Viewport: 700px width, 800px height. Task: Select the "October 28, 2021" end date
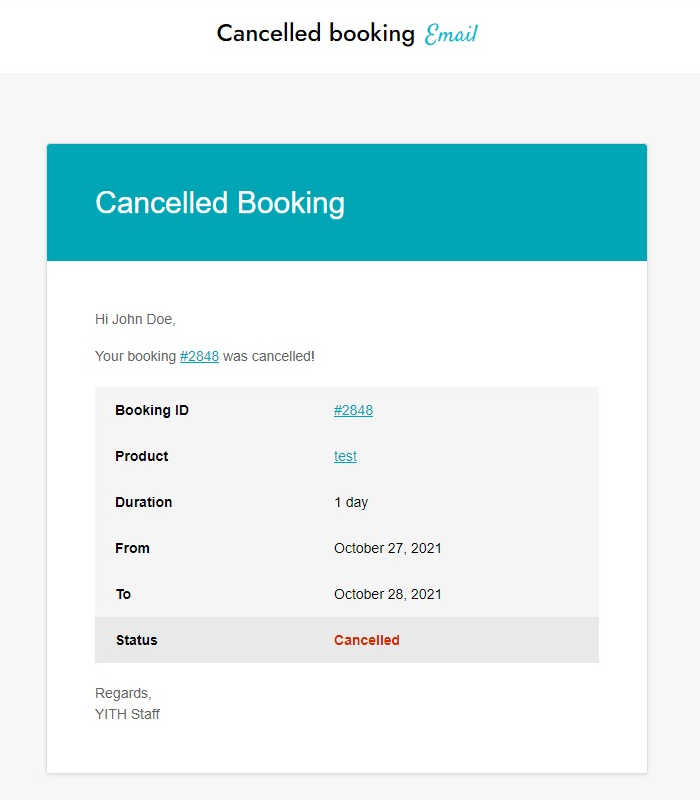pyautogui.click(x=387, y=594)
